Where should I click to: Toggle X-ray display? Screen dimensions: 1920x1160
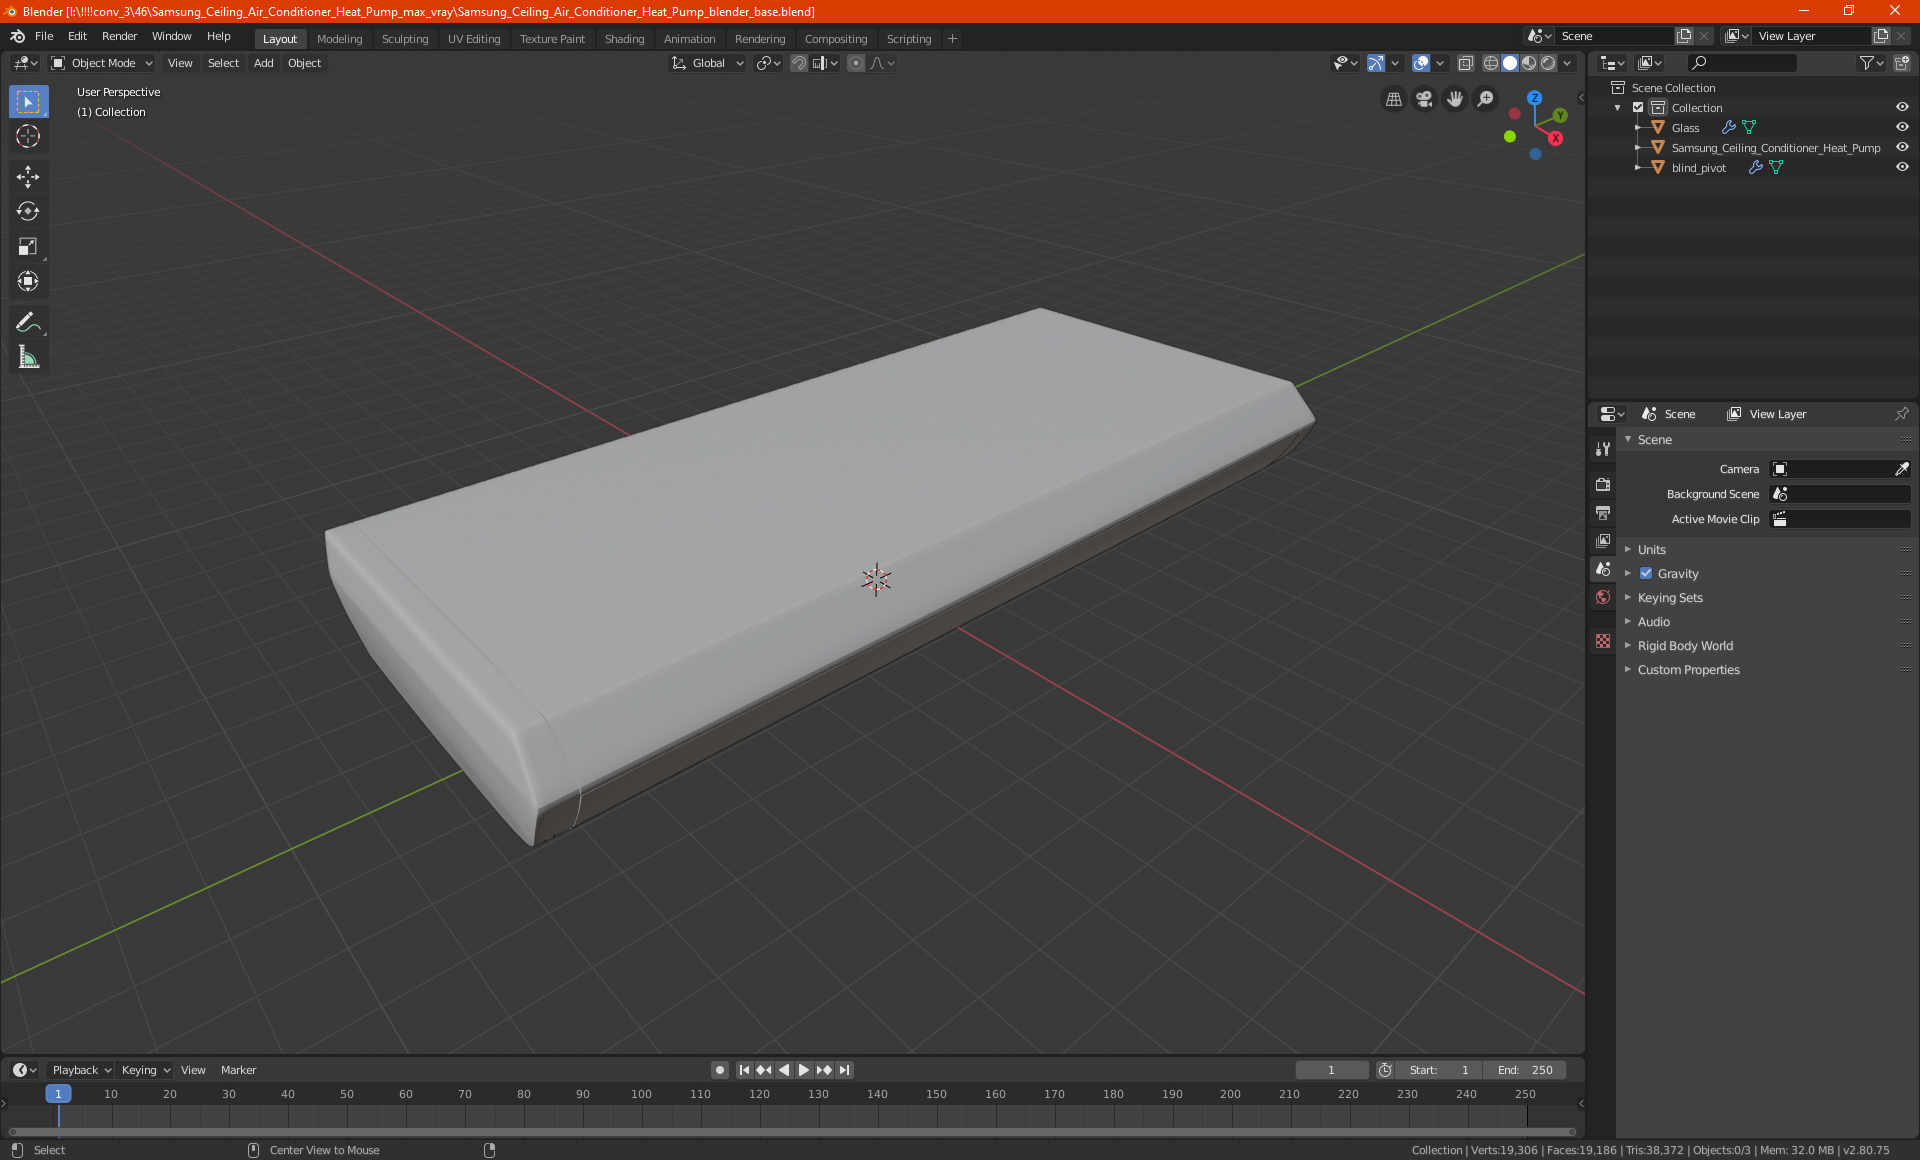(x=1465, y=63)
